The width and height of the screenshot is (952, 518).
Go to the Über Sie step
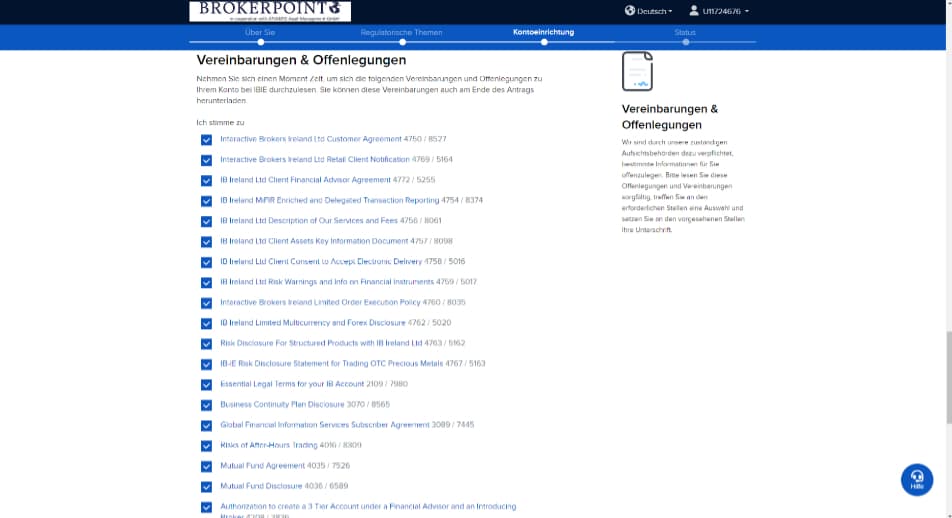pyautogui.click(x=260, y=32)
